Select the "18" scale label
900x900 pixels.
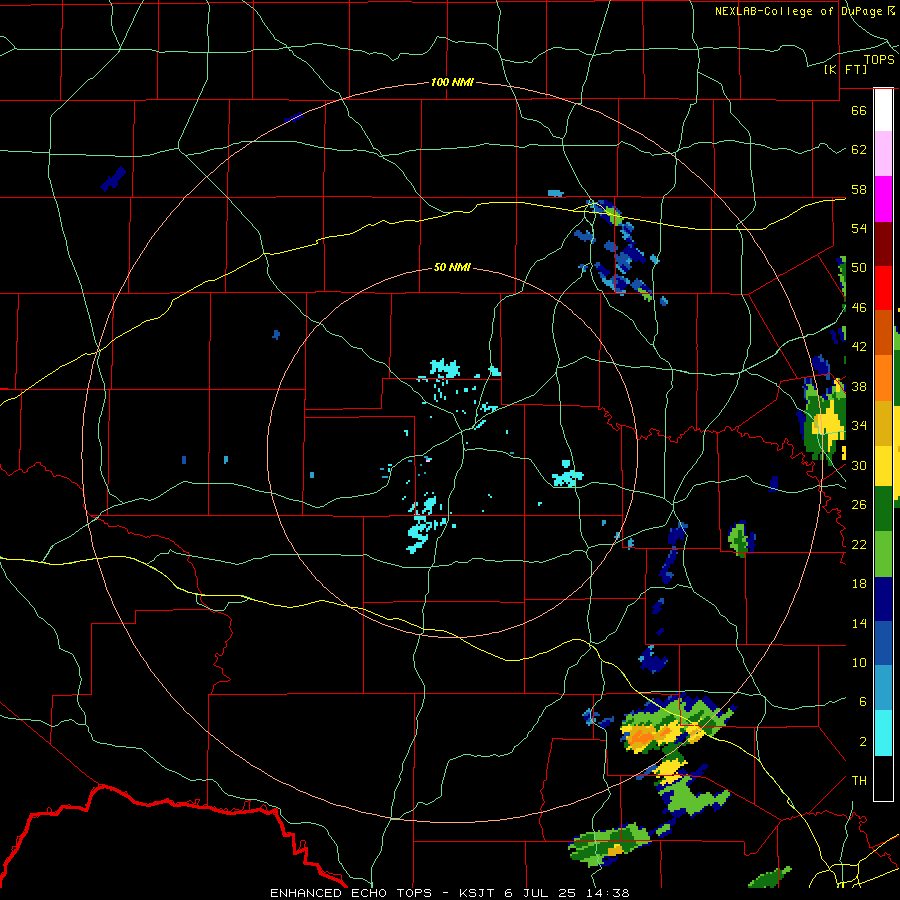point(859,584)
